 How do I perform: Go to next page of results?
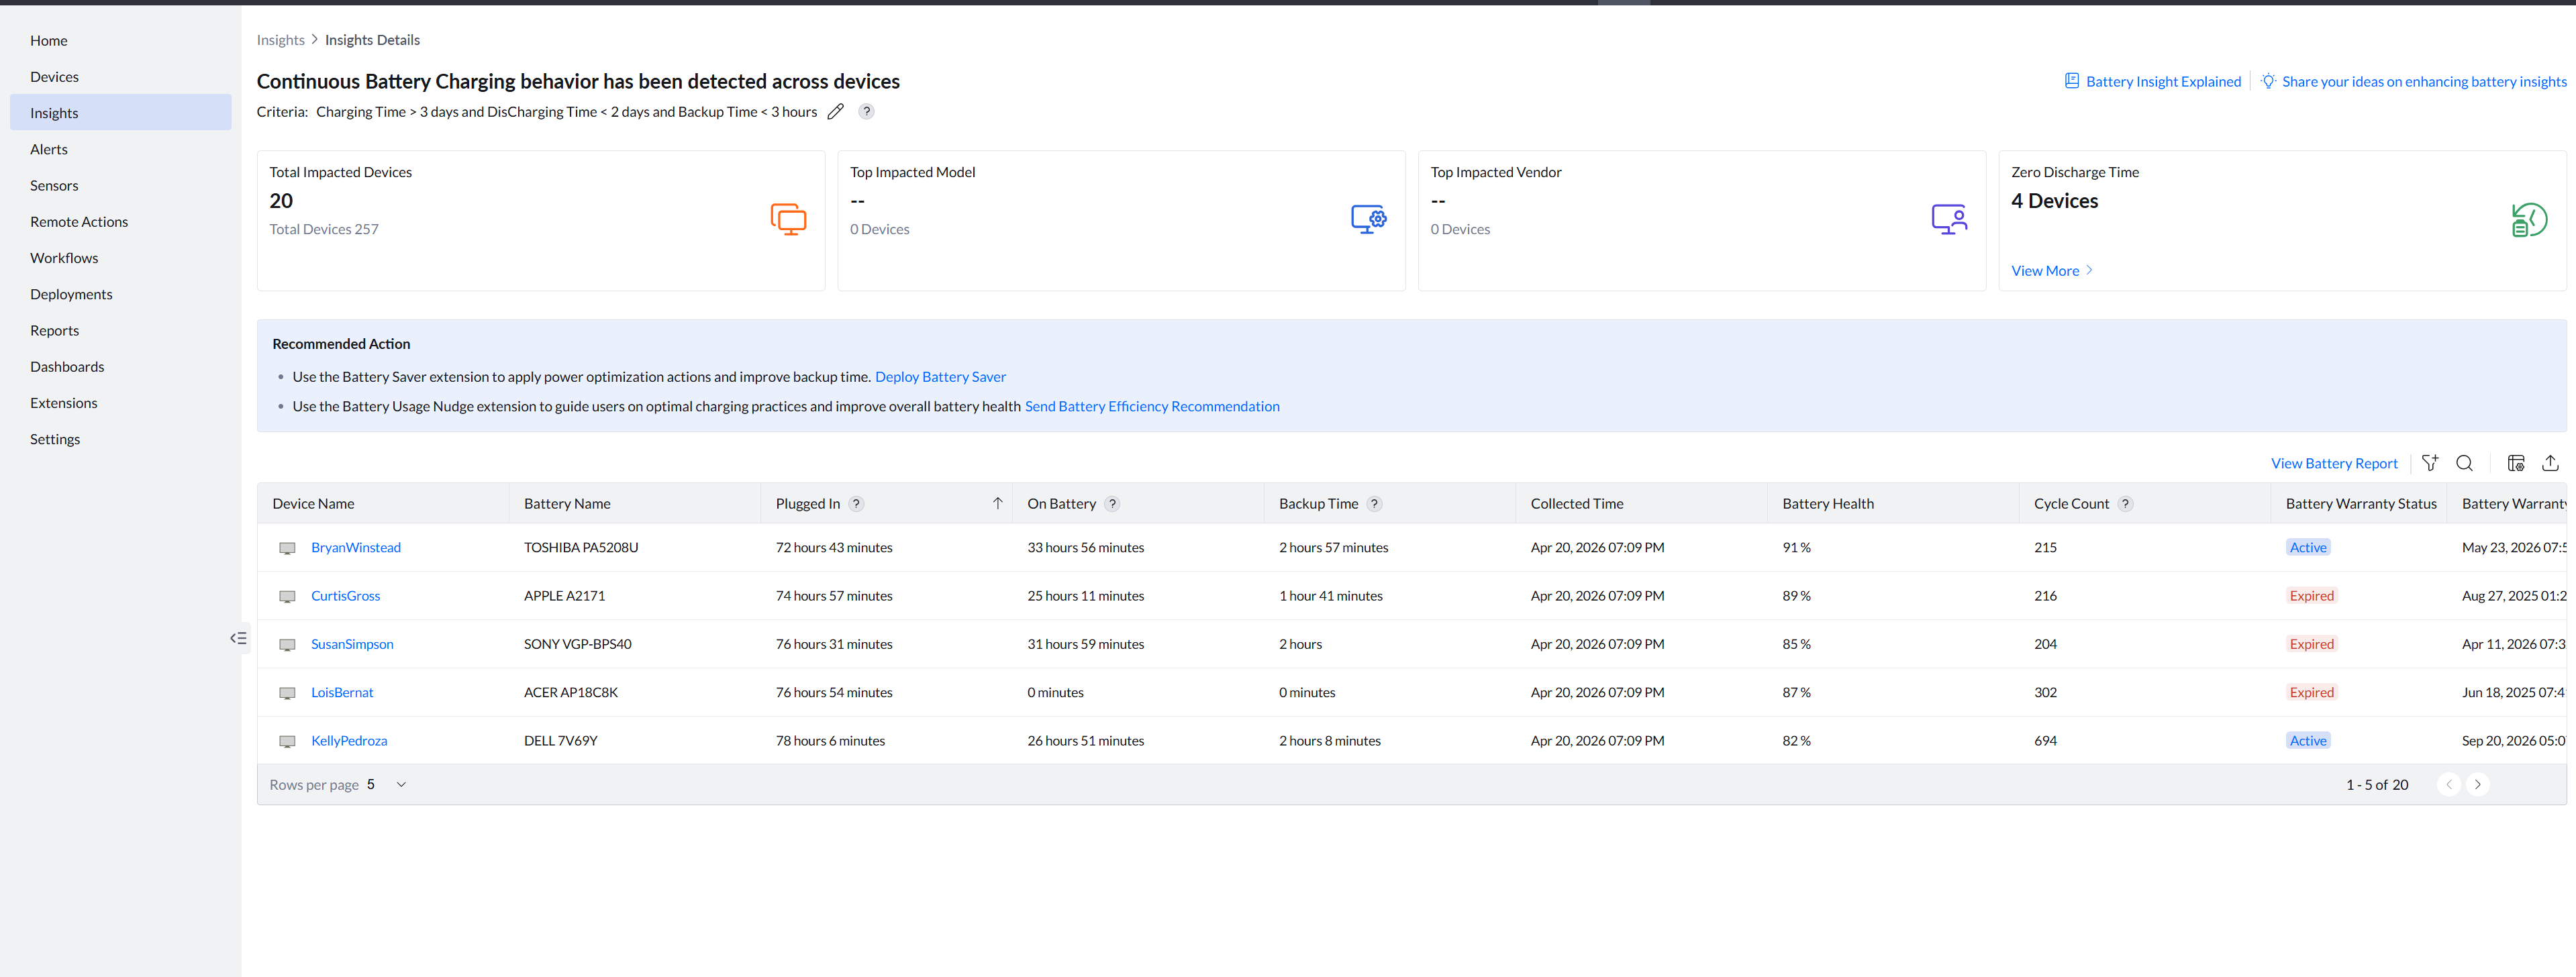pyautogui.click(x=2477, y=785)
